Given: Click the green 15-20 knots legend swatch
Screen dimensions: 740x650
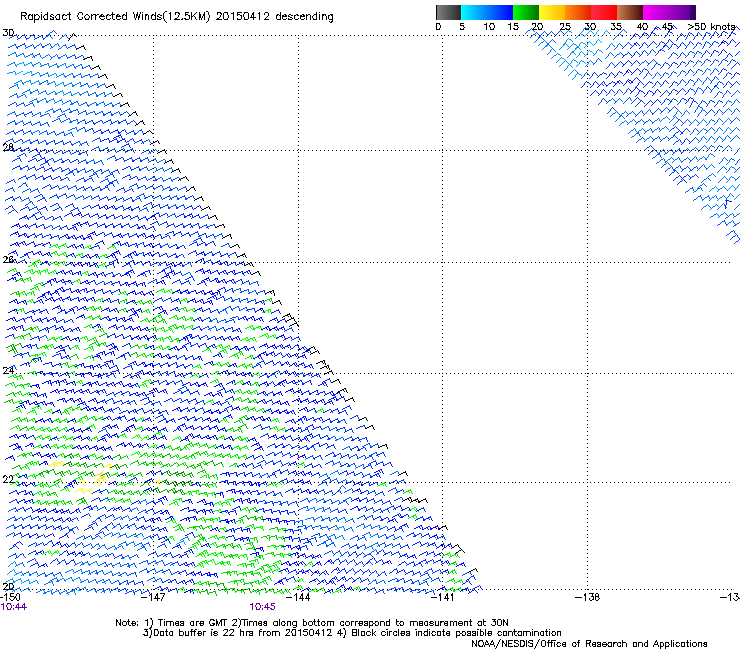Looking at the screenshot, I should (526, 12).
